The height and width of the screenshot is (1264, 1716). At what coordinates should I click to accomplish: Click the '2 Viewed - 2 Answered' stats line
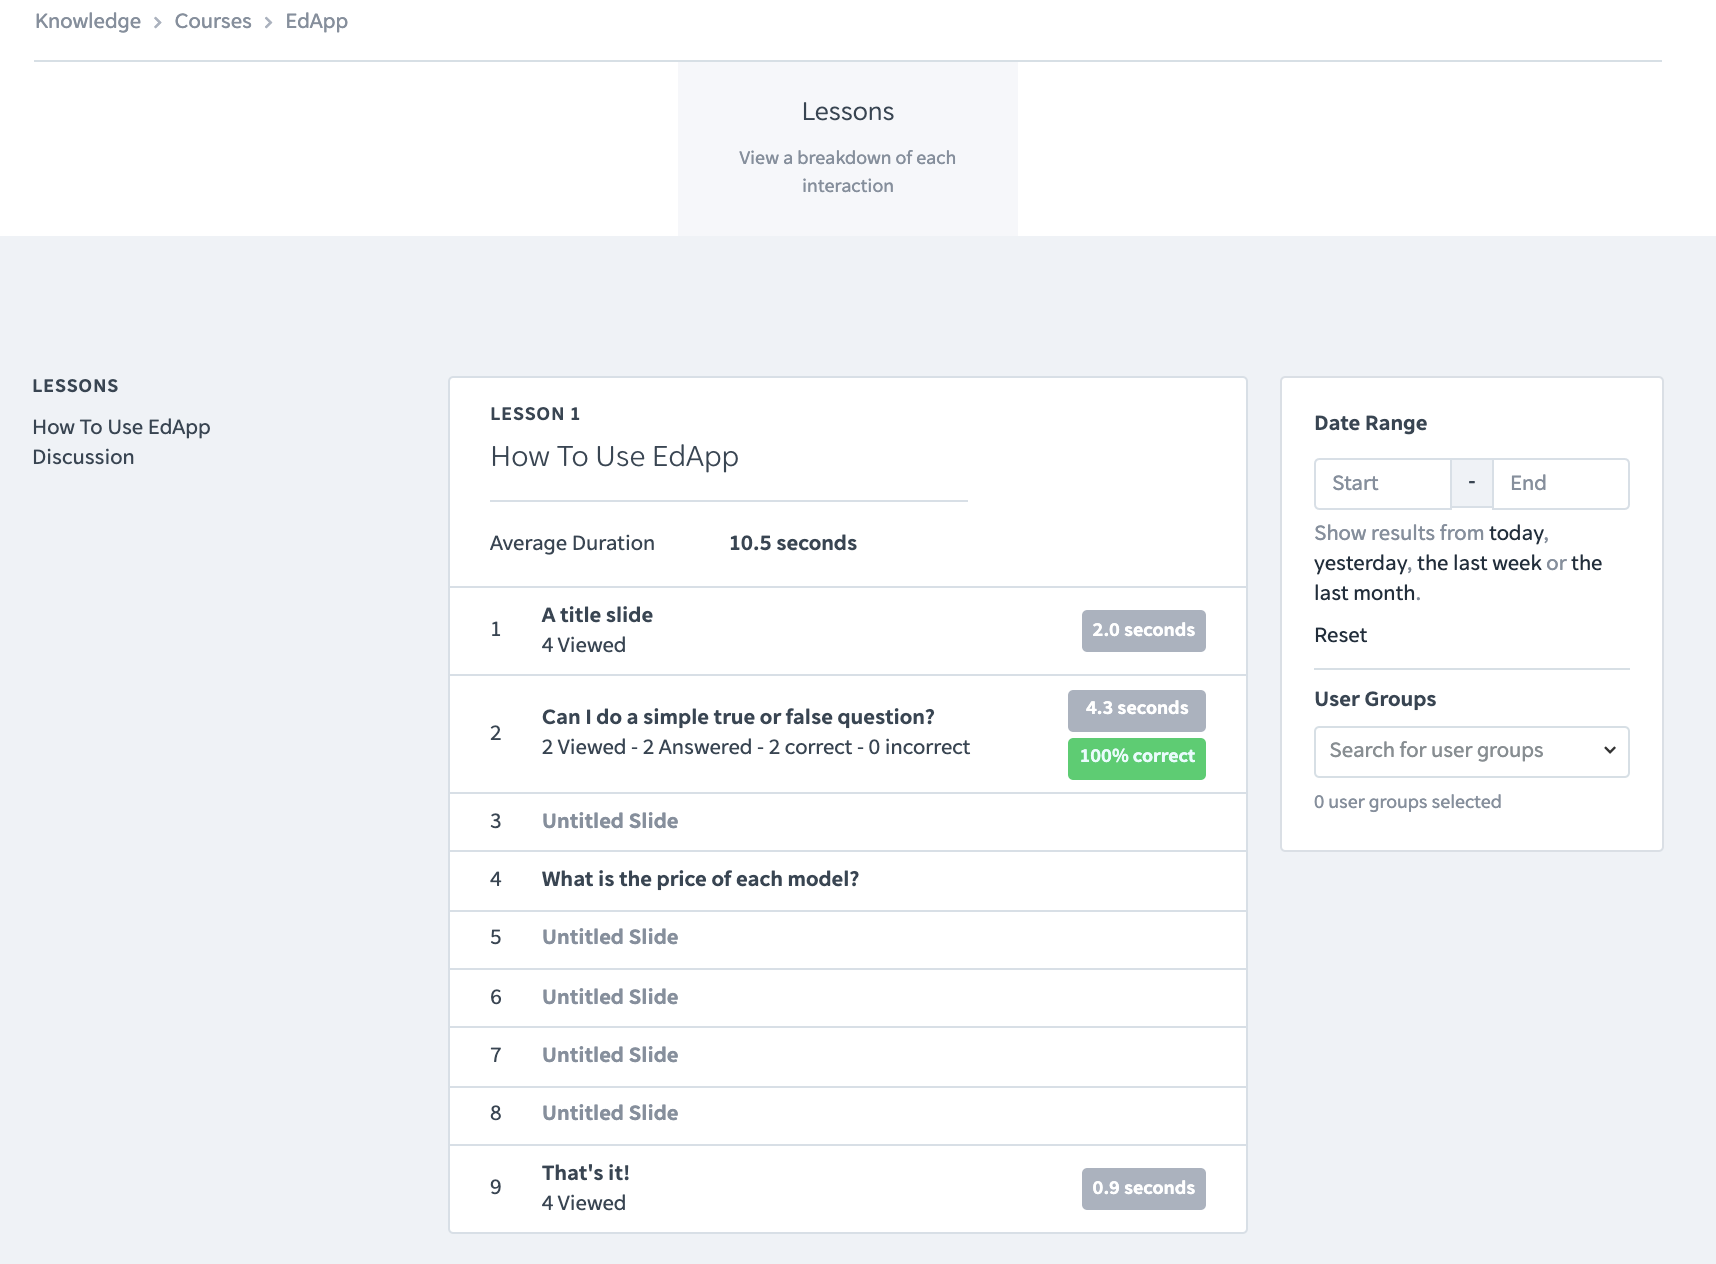click(756, 748)
